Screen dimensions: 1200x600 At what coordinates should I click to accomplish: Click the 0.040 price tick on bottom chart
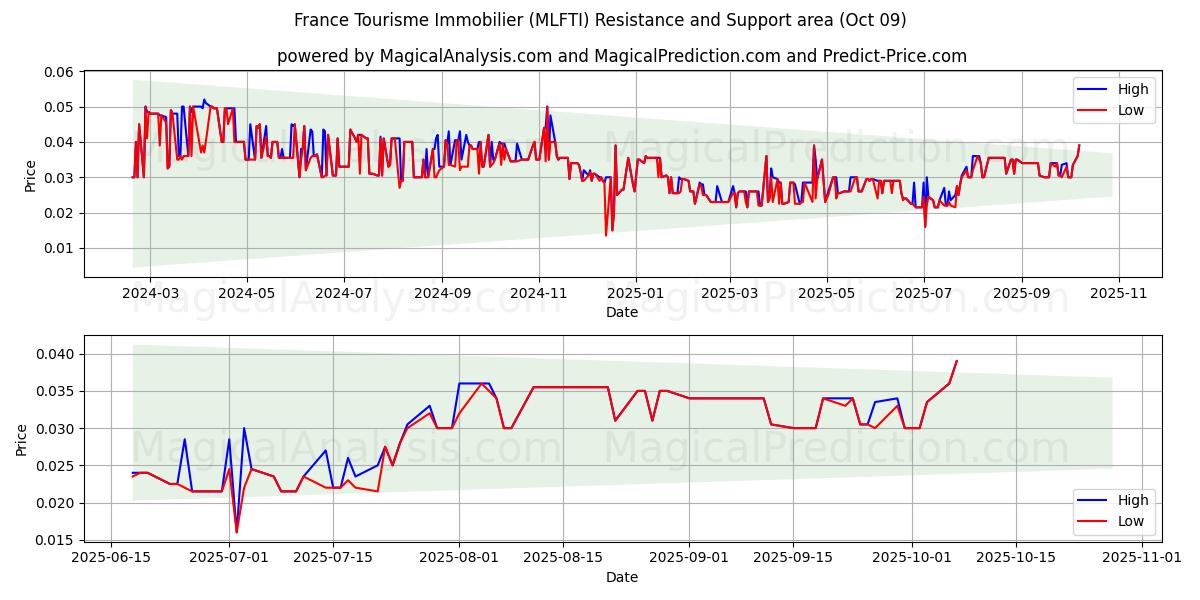point(56,354)
